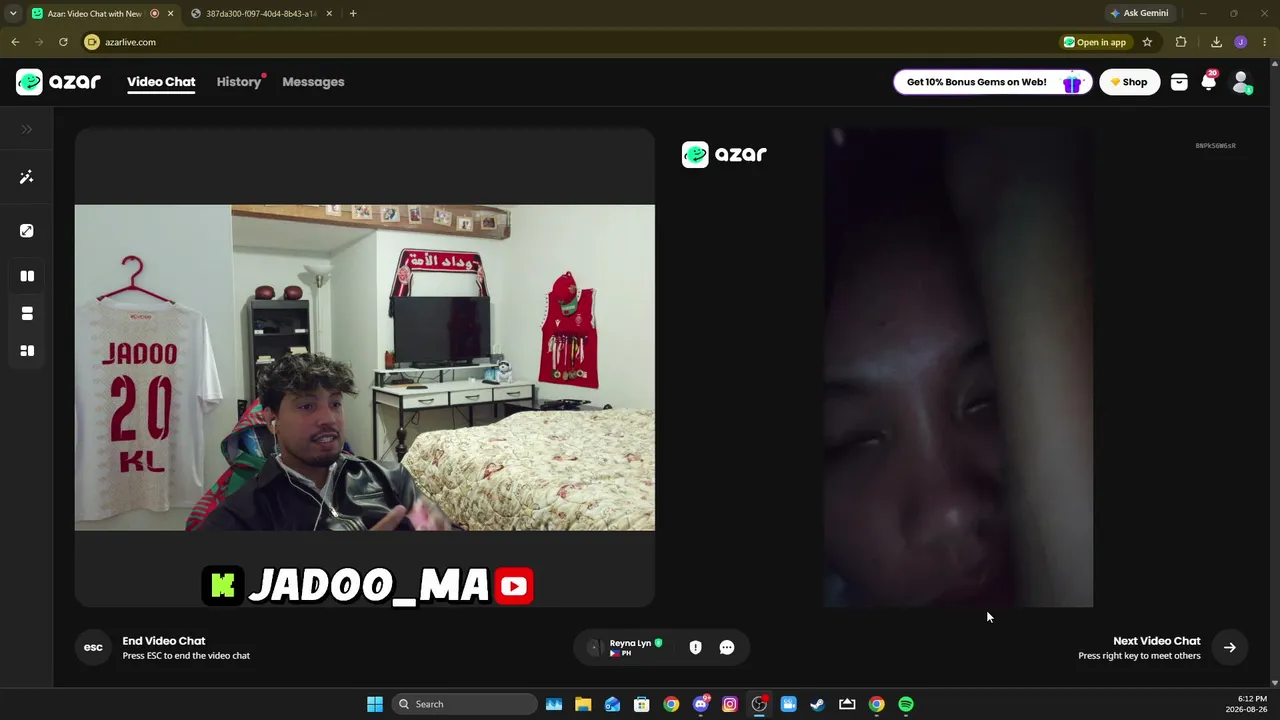This screenshot has height=720, width=1280.
Task: Open Discord from the taskbar
Action: tap(700, 704)
